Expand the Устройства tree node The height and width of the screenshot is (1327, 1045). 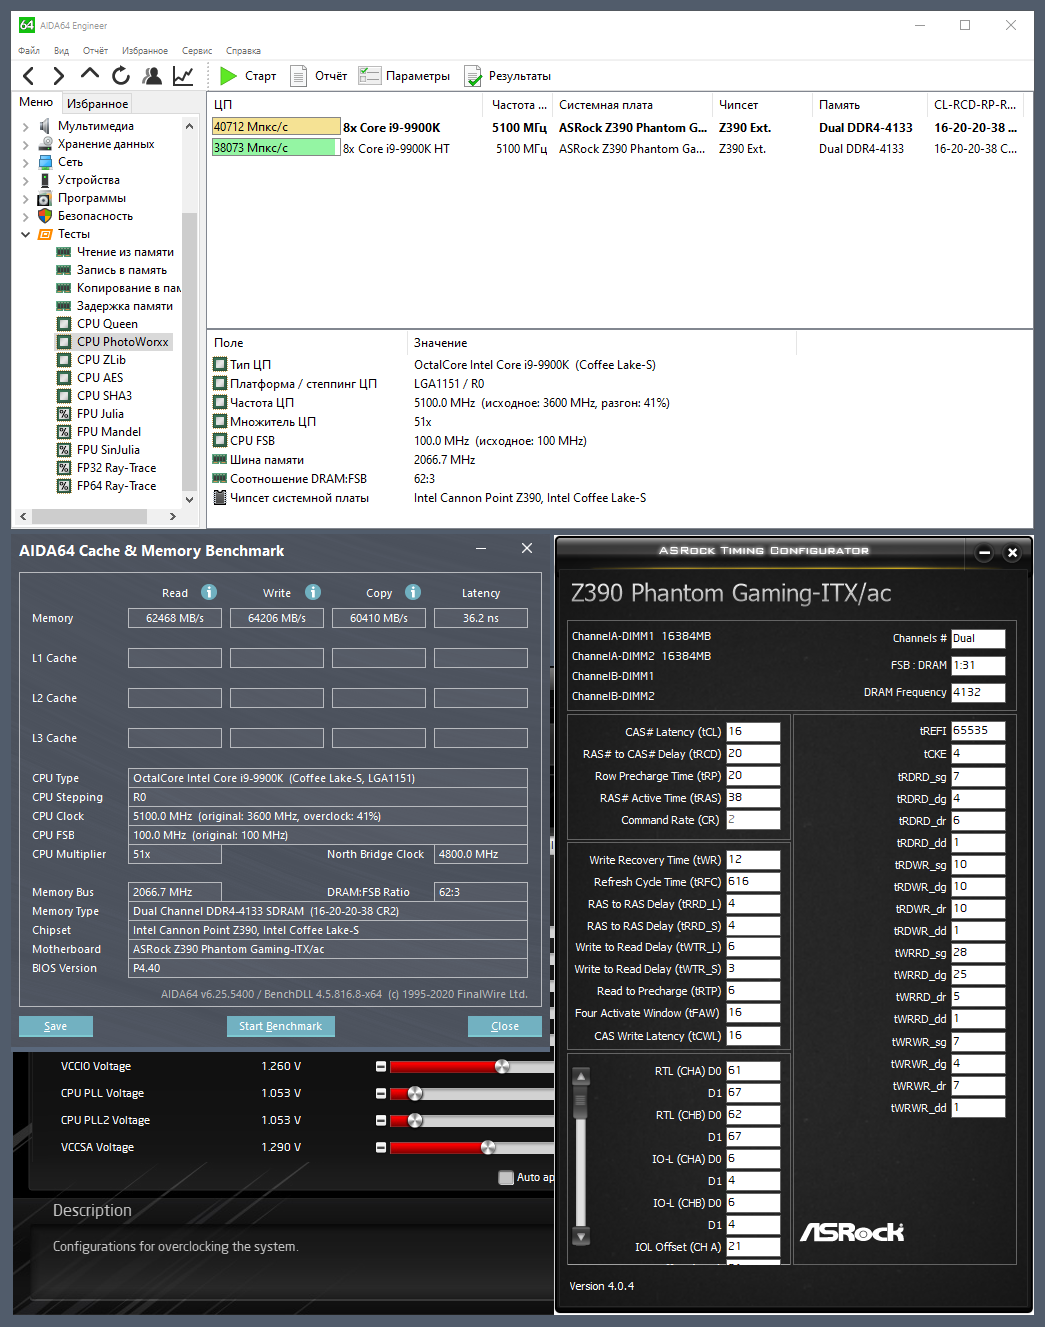(x=25, y=180)
